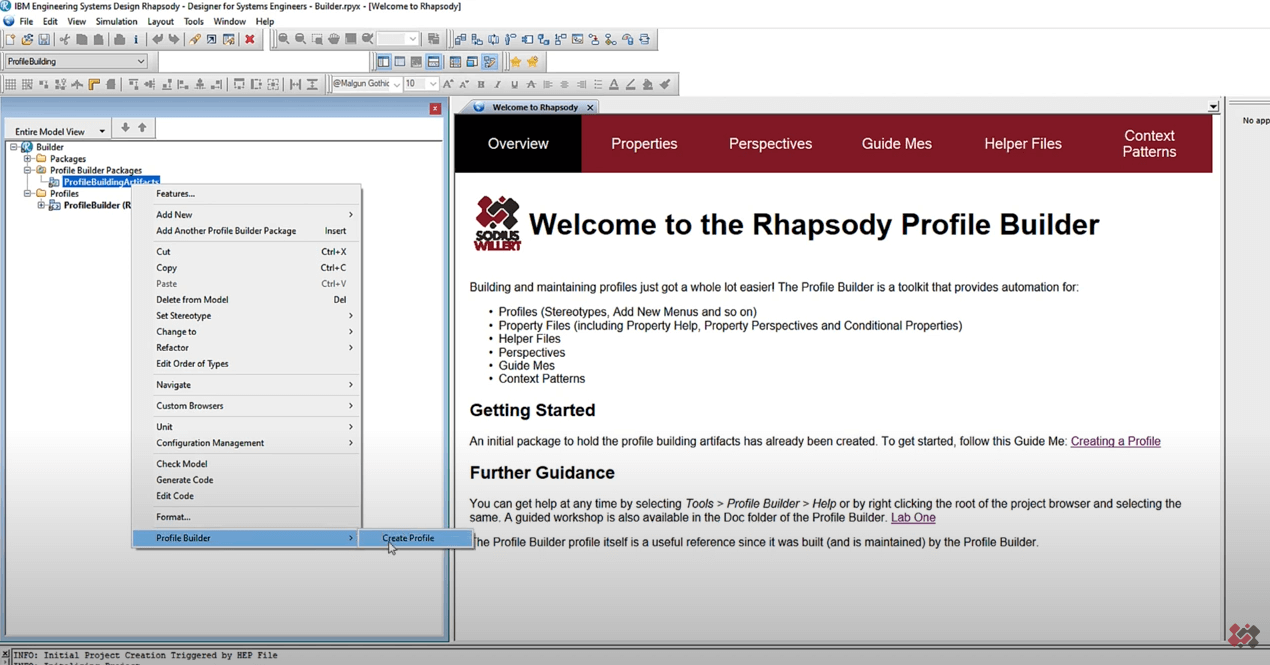Open the Creating a Profile link
The width and height of the screenshot is (1270, 665).
[1115, 441]
